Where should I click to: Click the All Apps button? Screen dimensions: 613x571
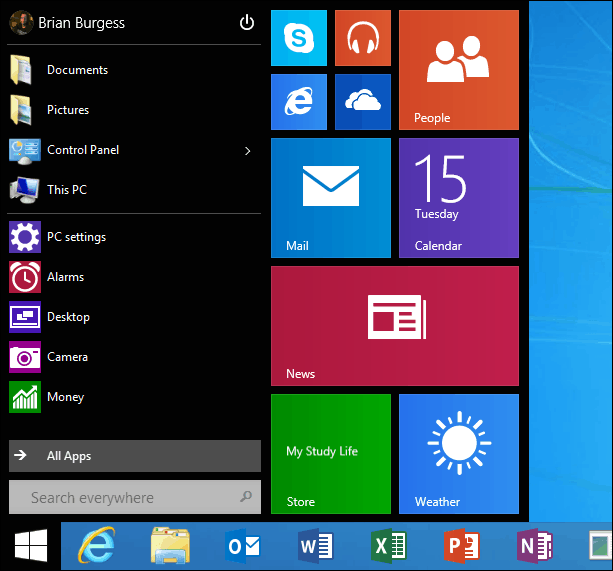click(x=135, y=456)
